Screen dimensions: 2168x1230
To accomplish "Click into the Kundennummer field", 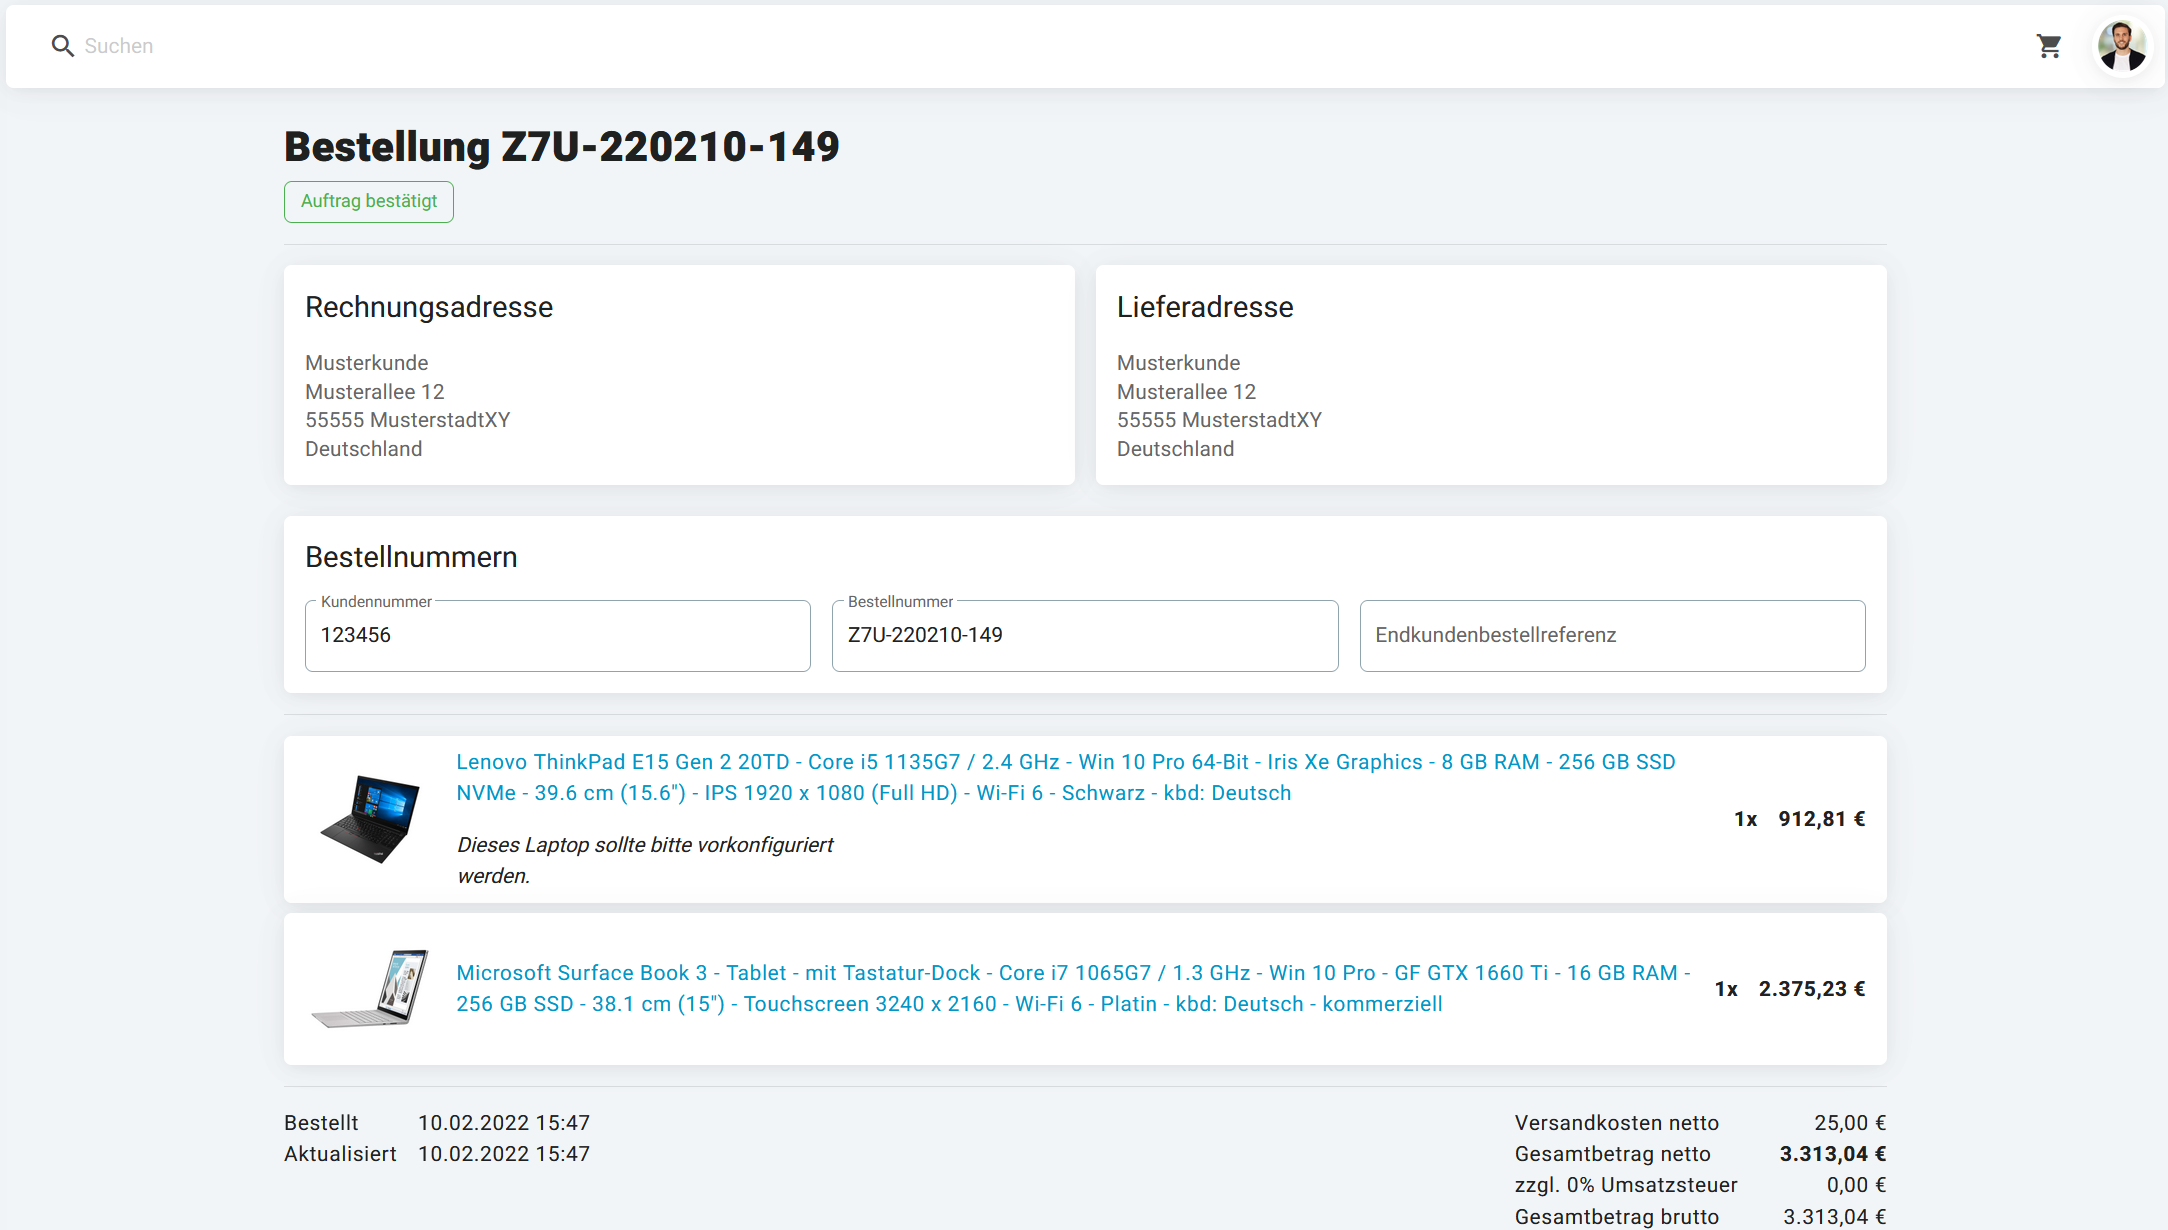I will [557, 636].
